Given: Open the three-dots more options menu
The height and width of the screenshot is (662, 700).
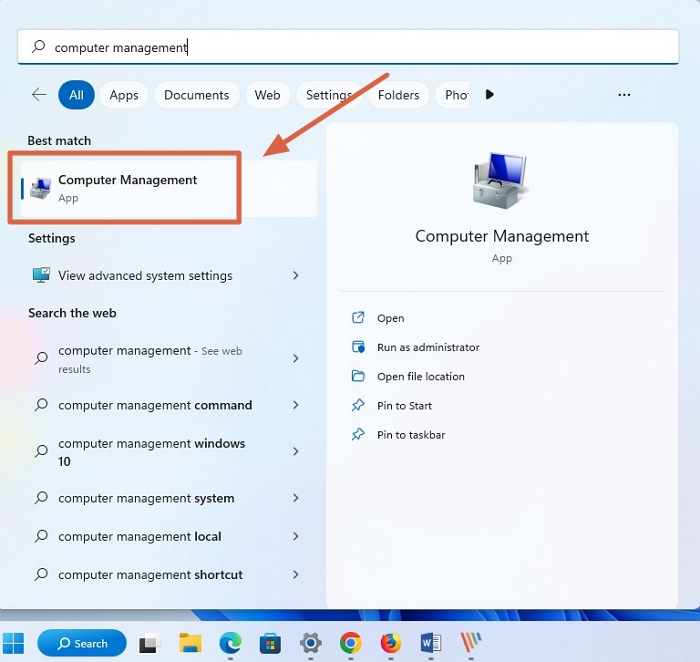Looking at the screenshot, I should click(624, 95).
